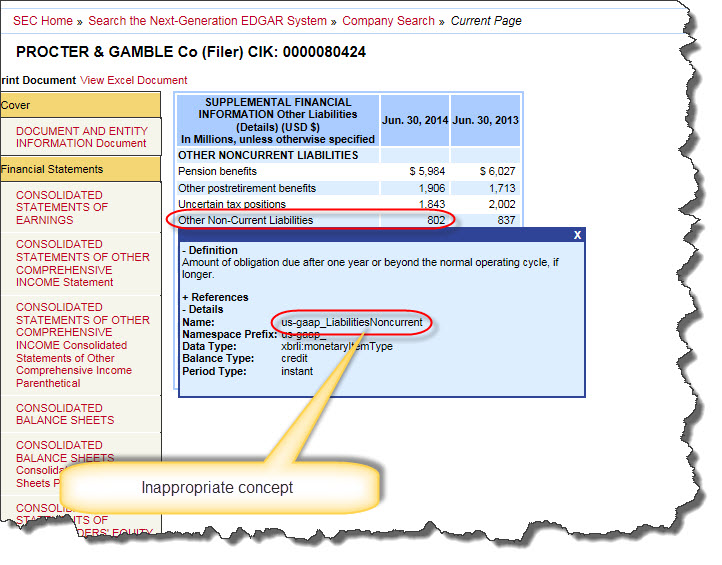Collapse the Definition section in popup
Screen dimensions: 722x565
(210, 250)
